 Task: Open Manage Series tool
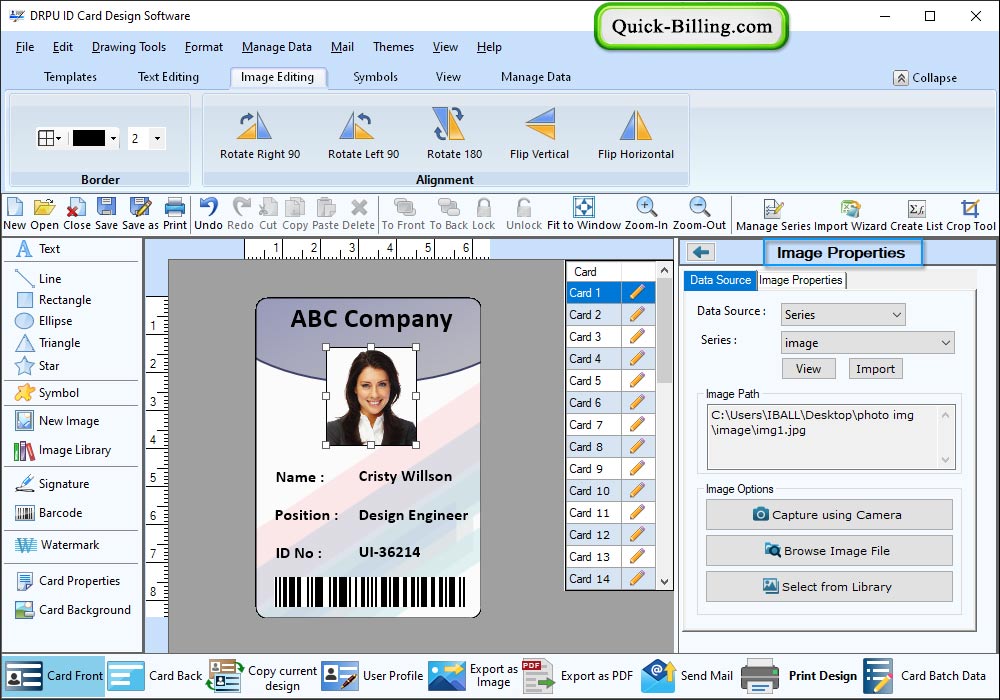773,215
